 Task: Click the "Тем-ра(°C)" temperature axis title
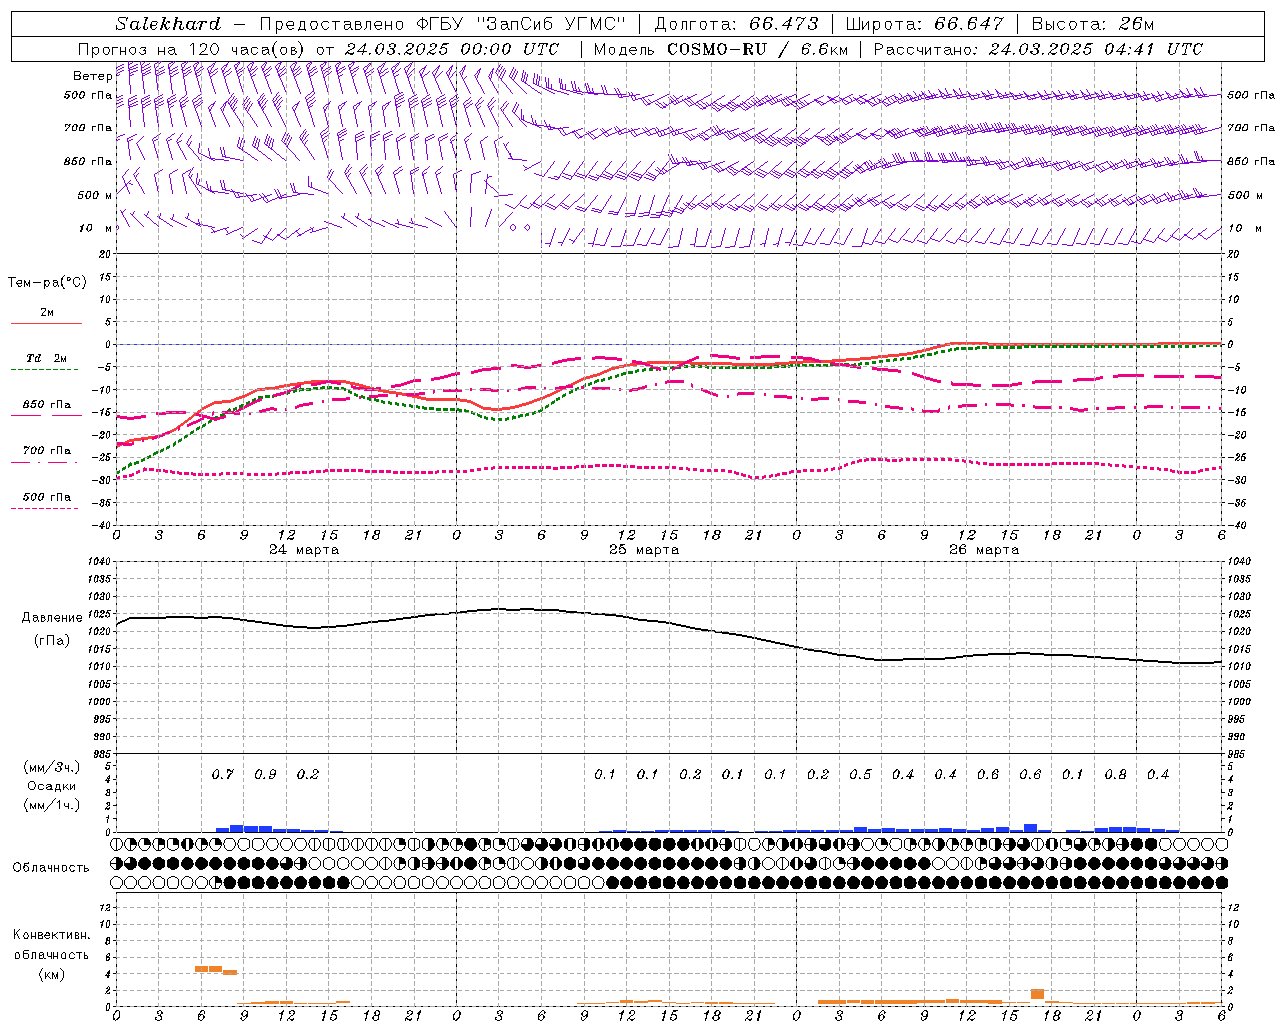tap(47, 283)
